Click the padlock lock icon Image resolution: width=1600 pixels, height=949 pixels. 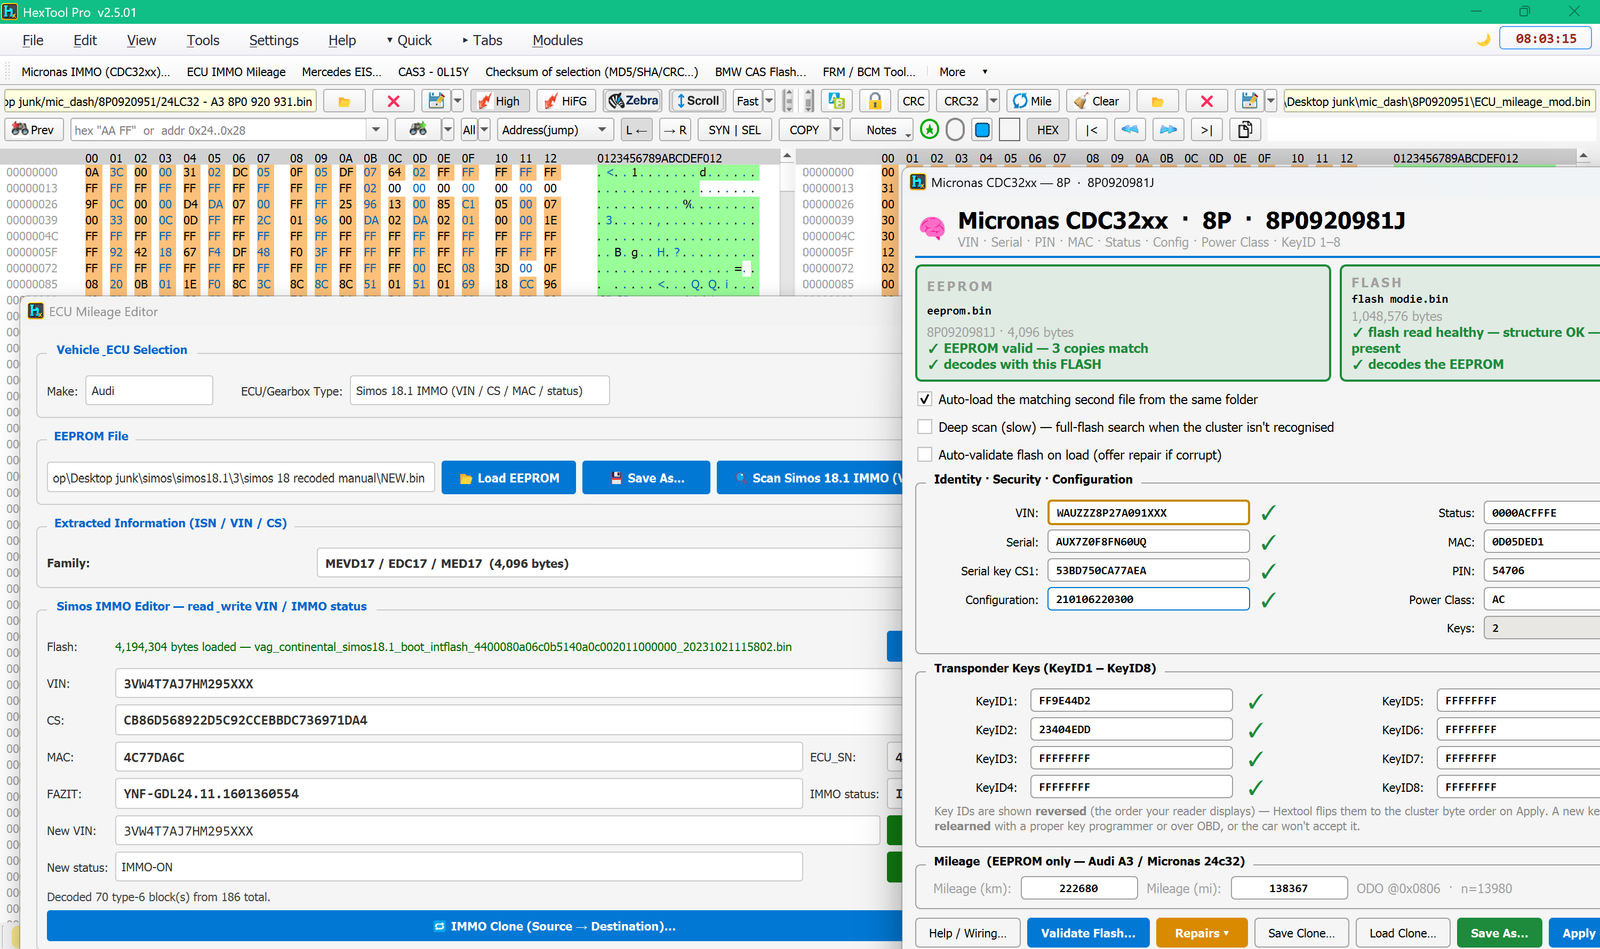coord(875,101)
